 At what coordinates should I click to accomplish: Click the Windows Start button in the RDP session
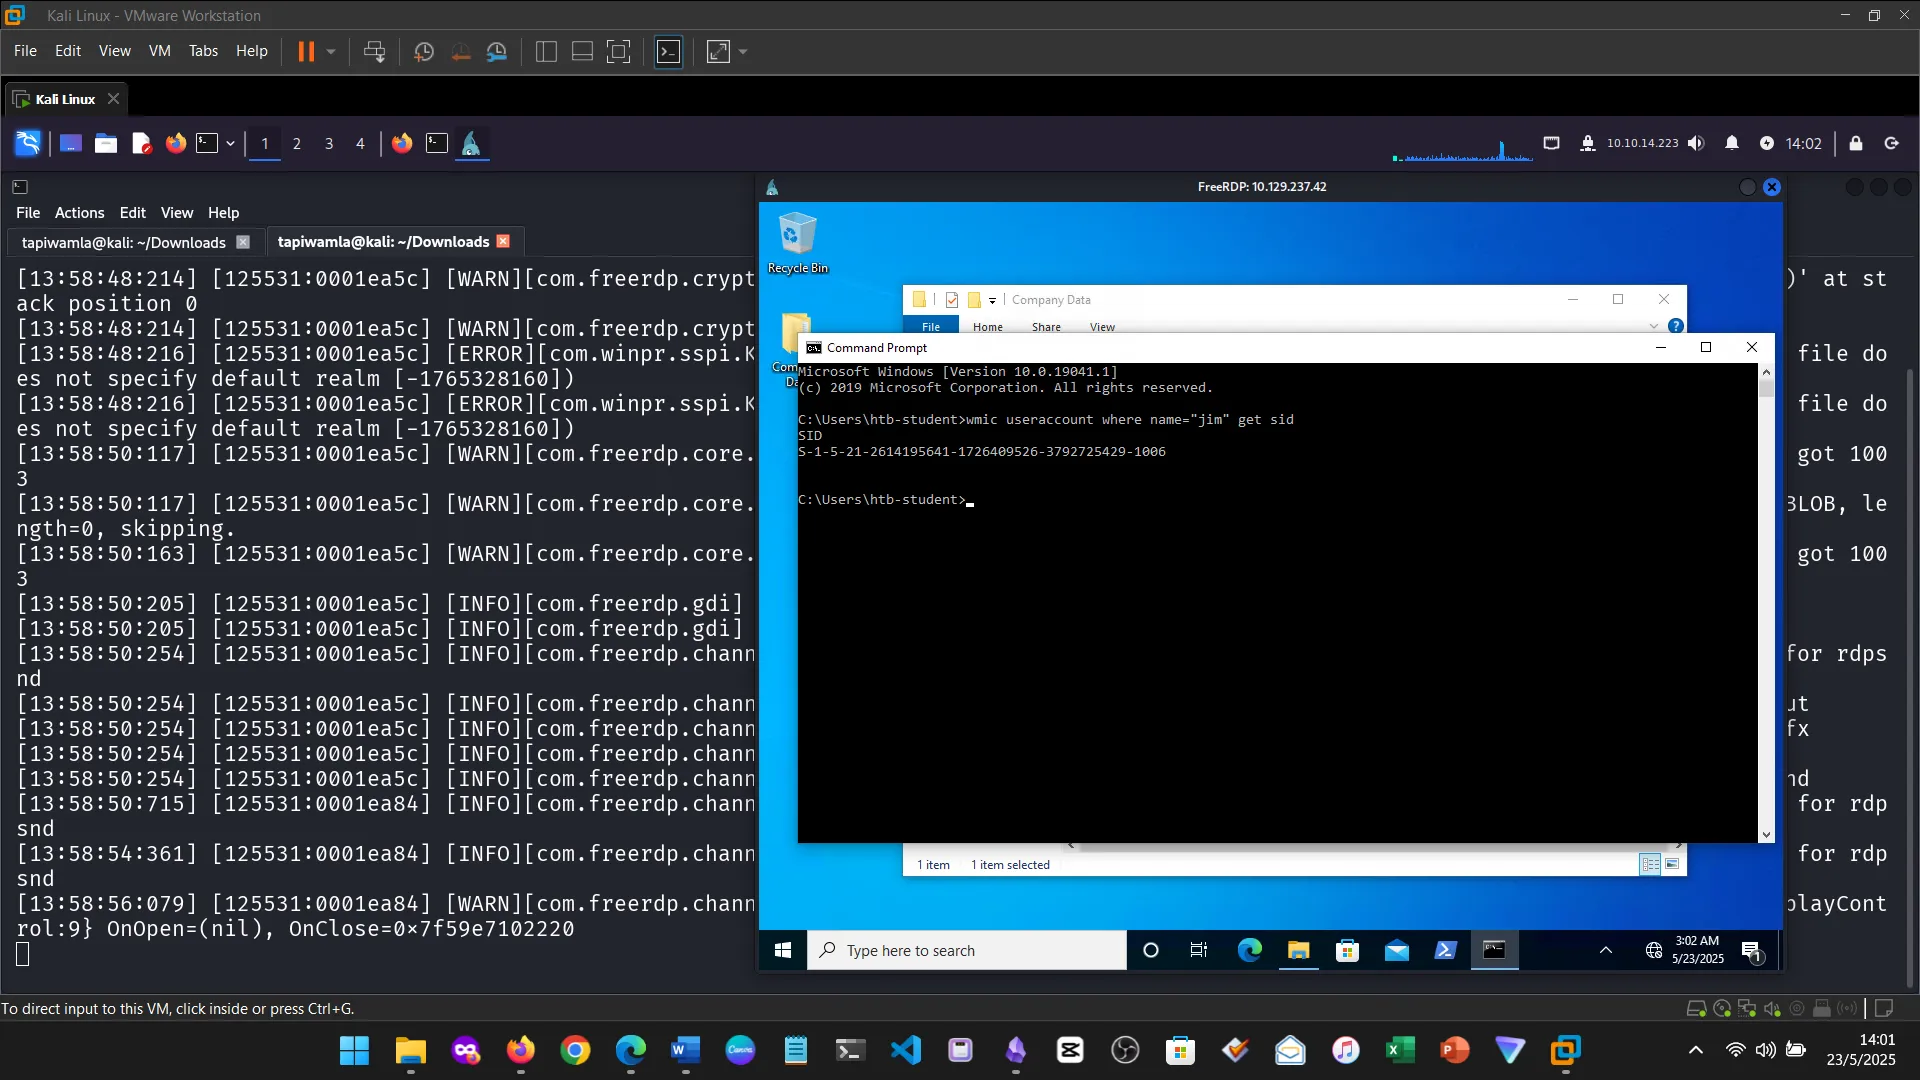tap(783, 951)
